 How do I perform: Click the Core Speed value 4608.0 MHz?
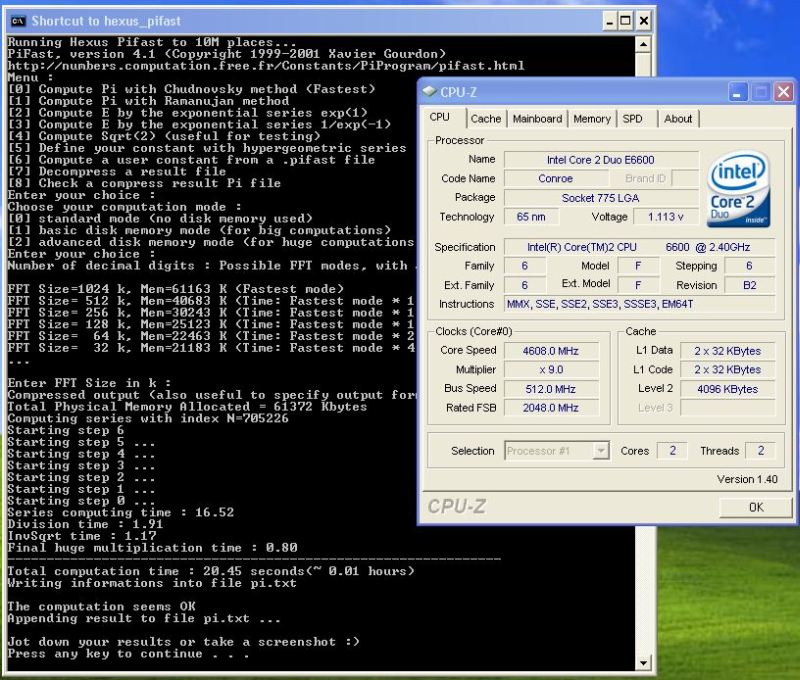tap(551, 351)
